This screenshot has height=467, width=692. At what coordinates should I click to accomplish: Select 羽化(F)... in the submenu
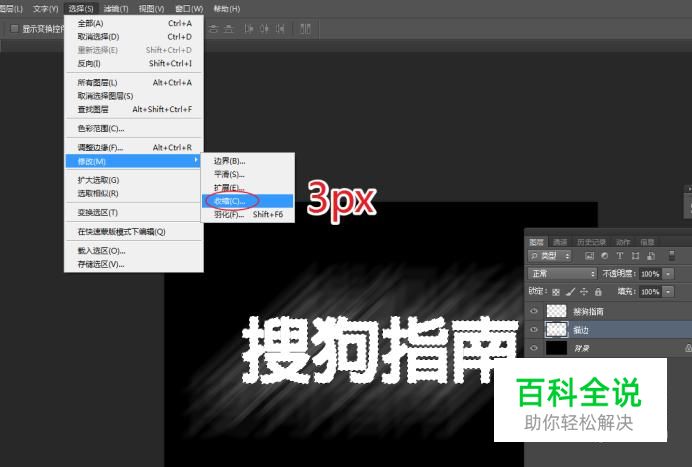click(248, 215)
